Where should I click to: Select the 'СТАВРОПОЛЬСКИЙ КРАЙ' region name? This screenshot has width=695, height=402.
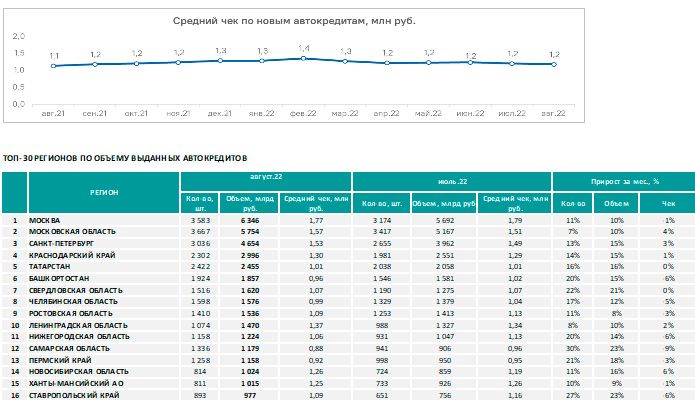click(74, 395)
